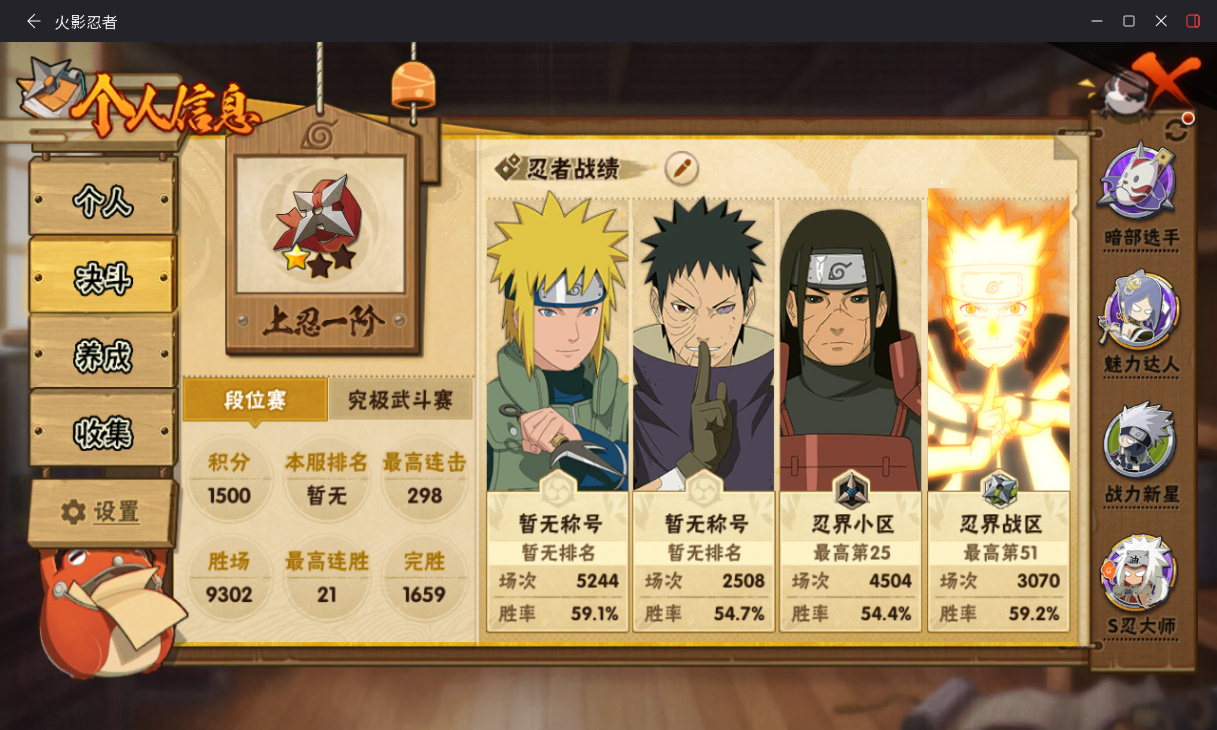Select the S忍大师 Jiraiya badge
The image size is (1217, 730).
tap(1140, 572)
